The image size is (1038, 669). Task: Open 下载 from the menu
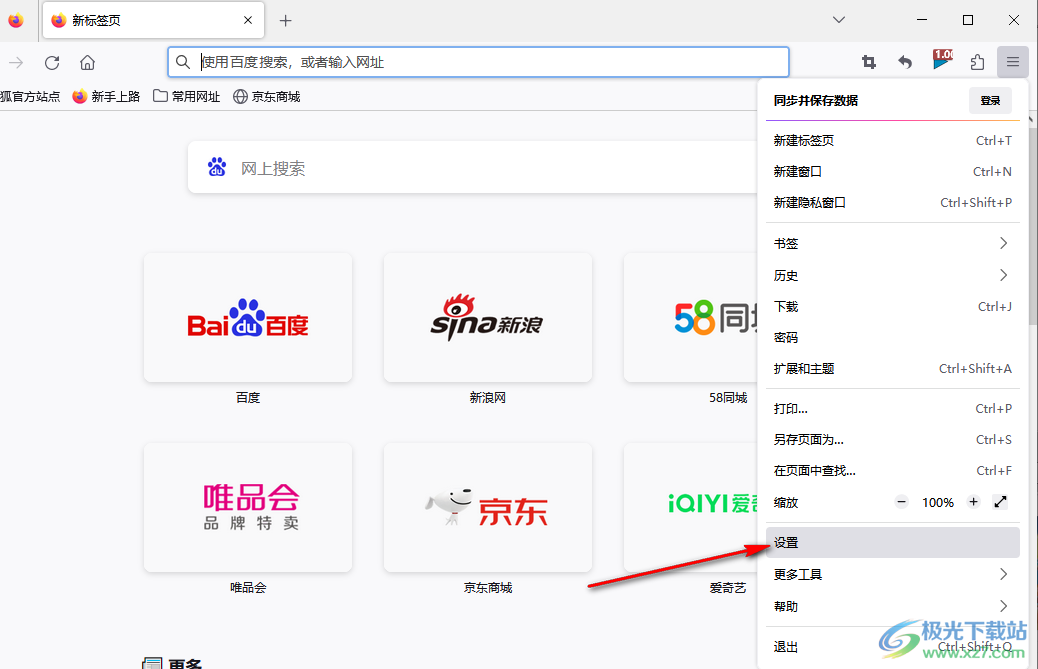click(892, 306)
